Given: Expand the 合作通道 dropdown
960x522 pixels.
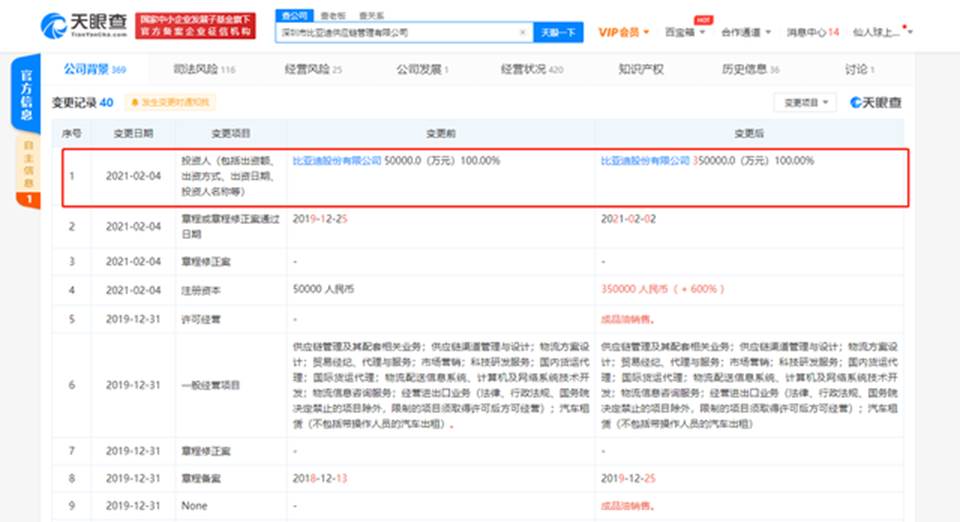Looking at the screenshot, I should click(745, 32).
